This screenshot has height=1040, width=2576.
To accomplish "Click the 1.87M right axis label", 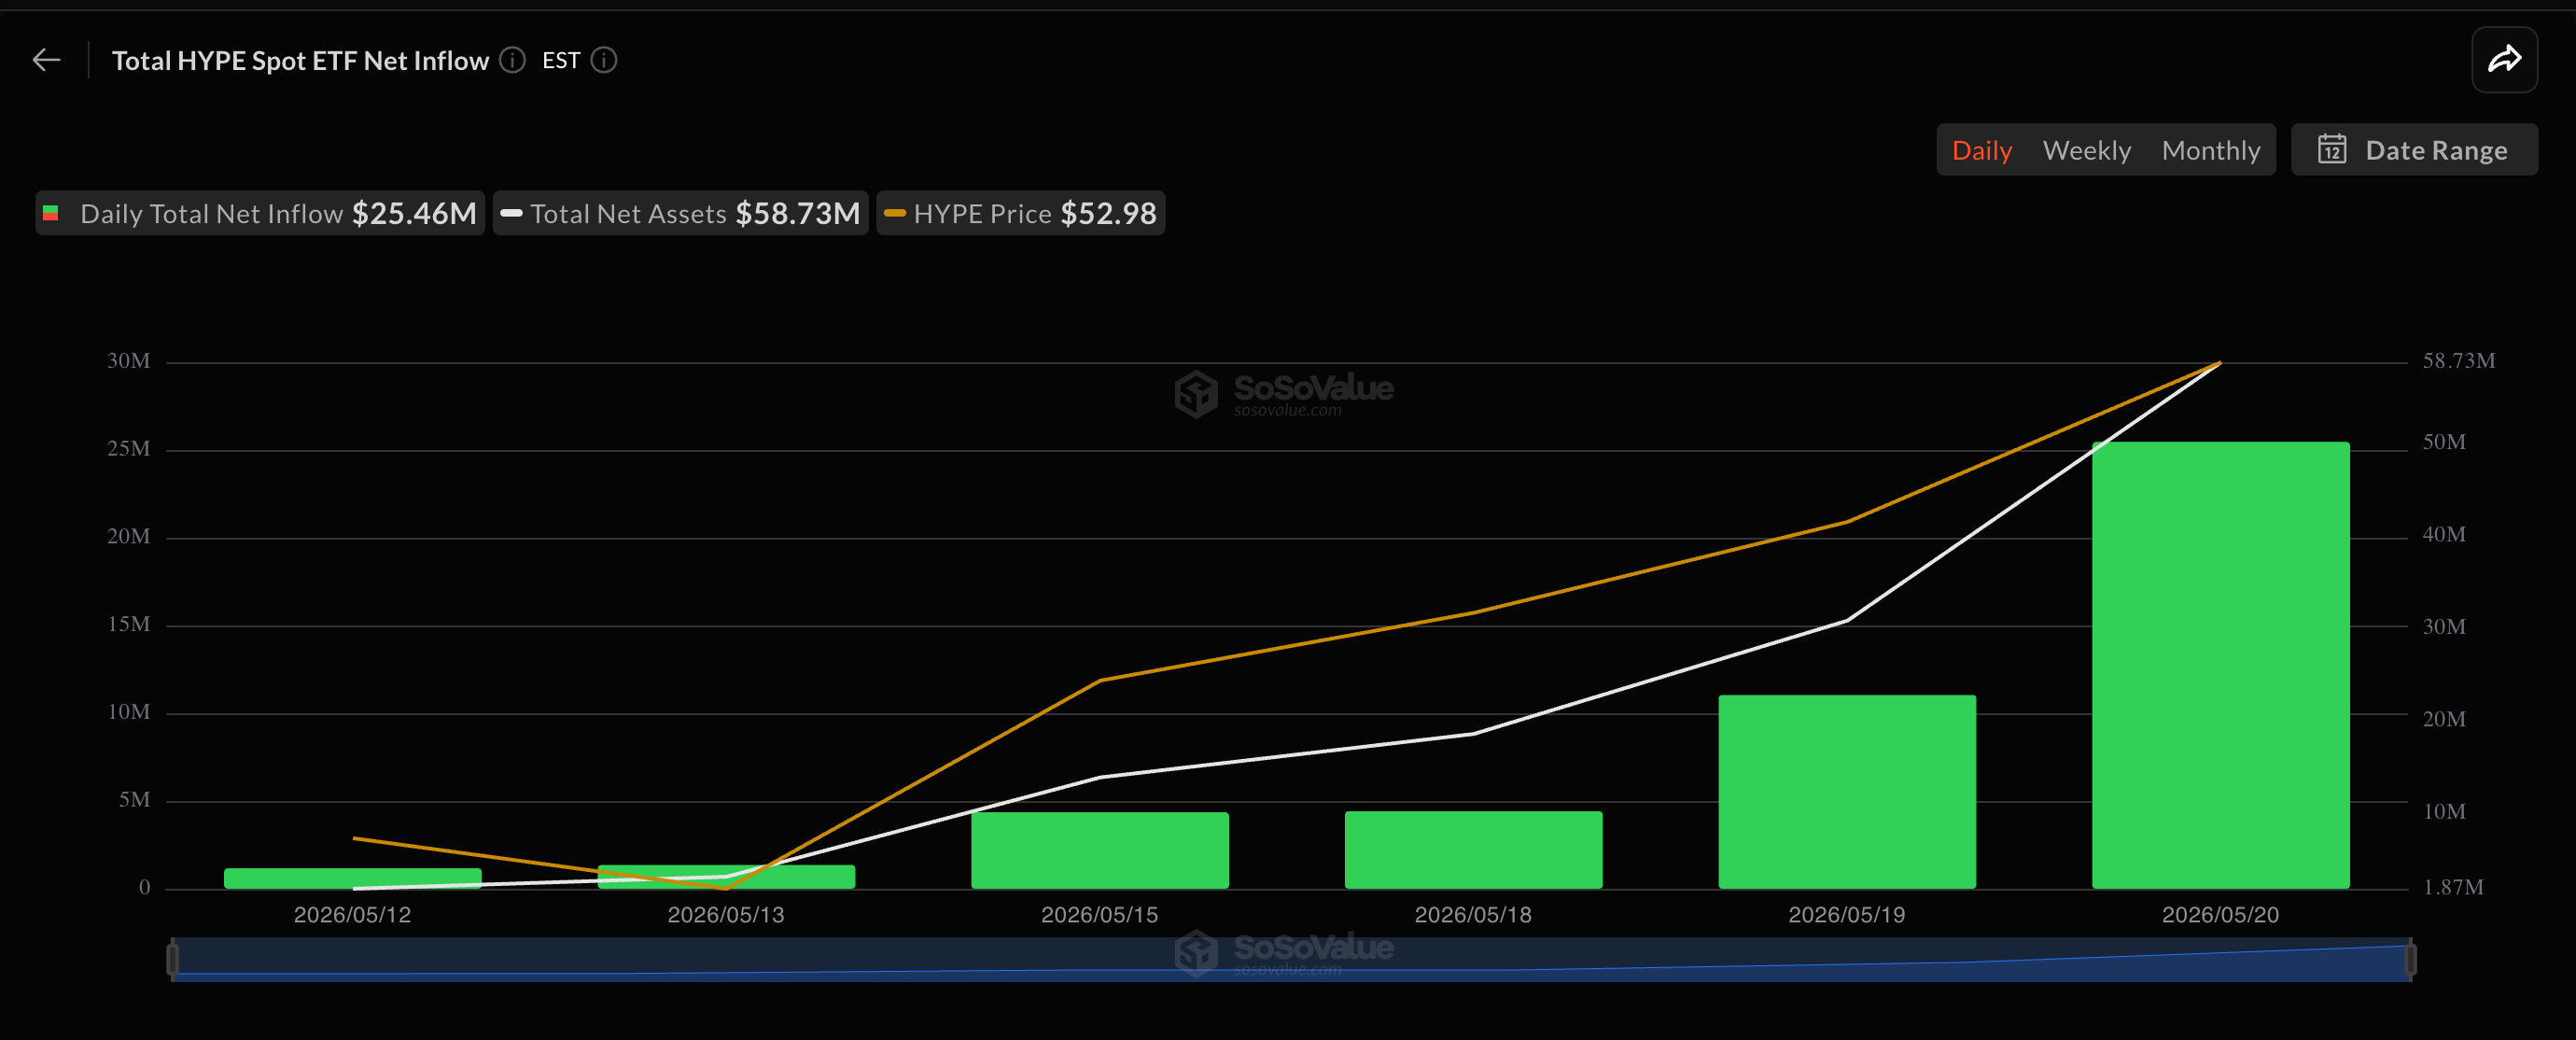I will (2452, 887).
